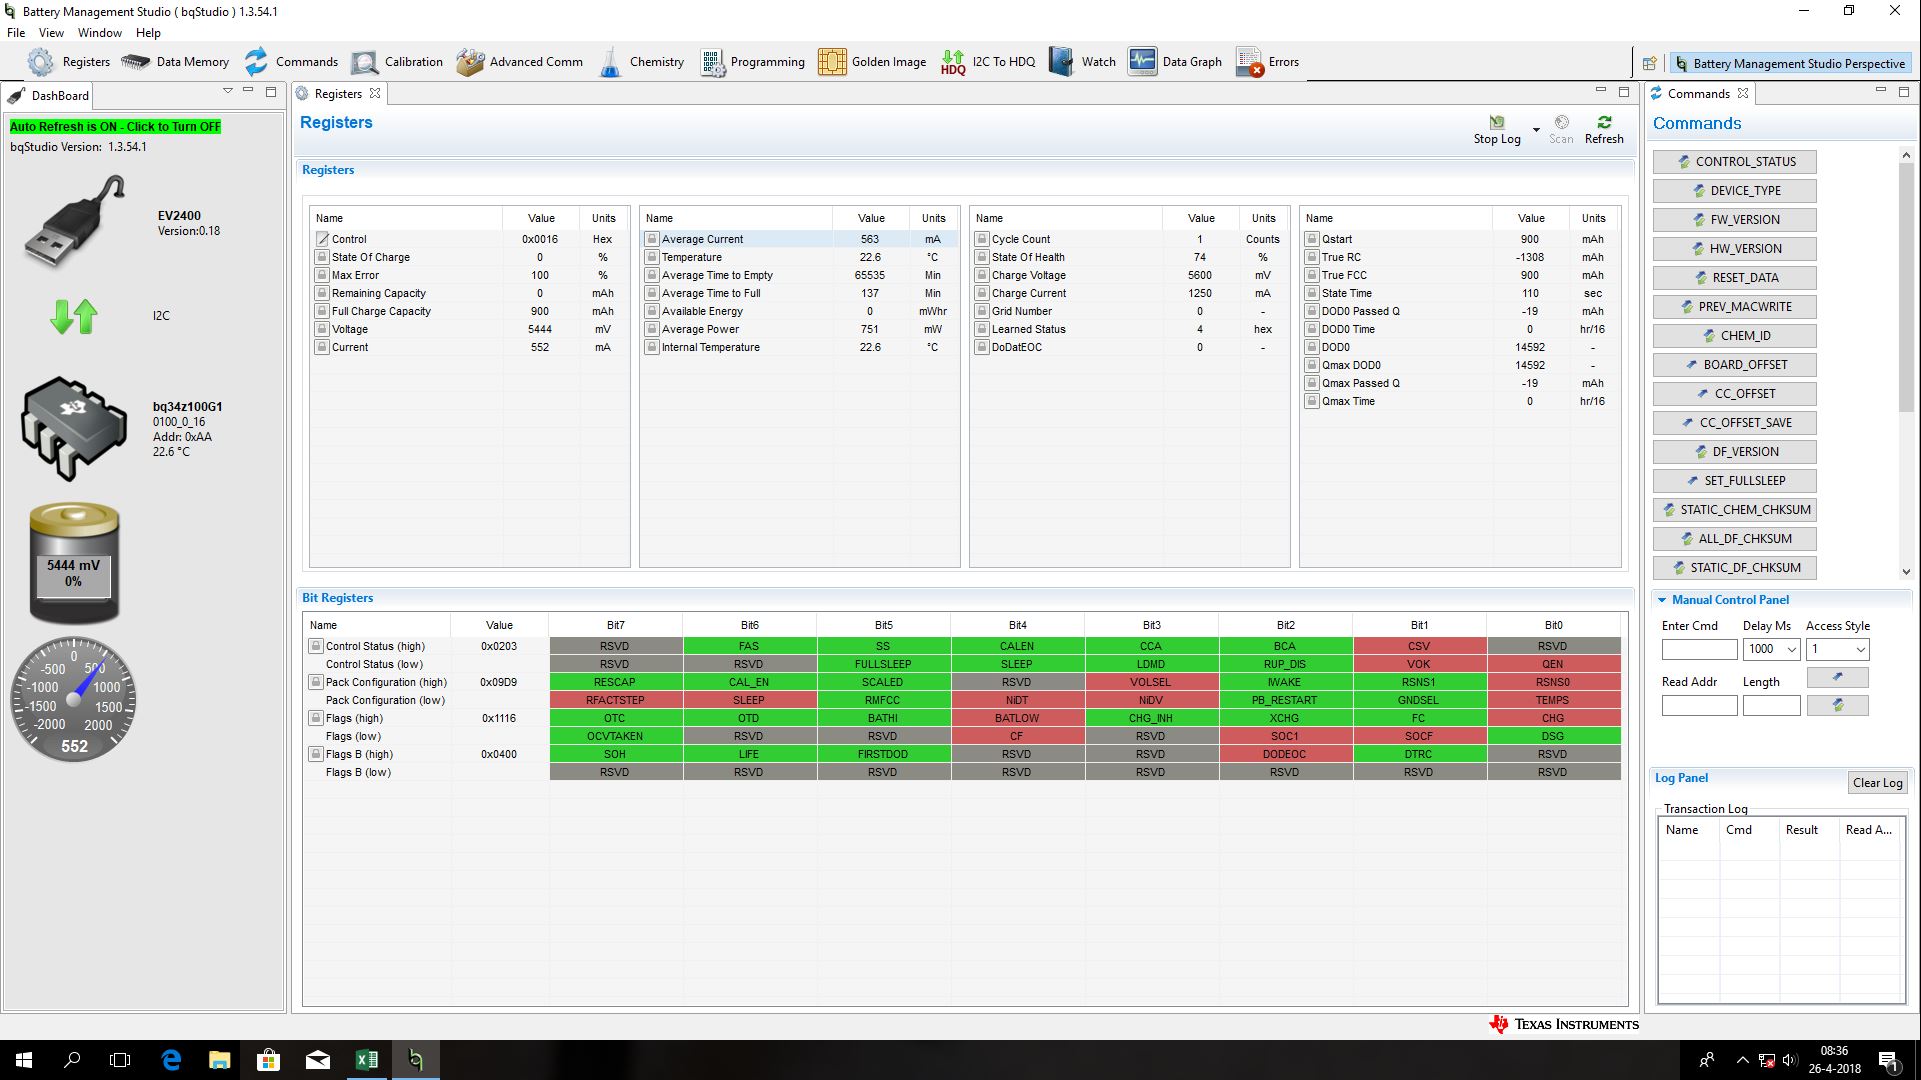Send the CONTROL_STATUS command
Image resolution: width=1921 pixels, height=1080 pixels.
[1734, 162]
